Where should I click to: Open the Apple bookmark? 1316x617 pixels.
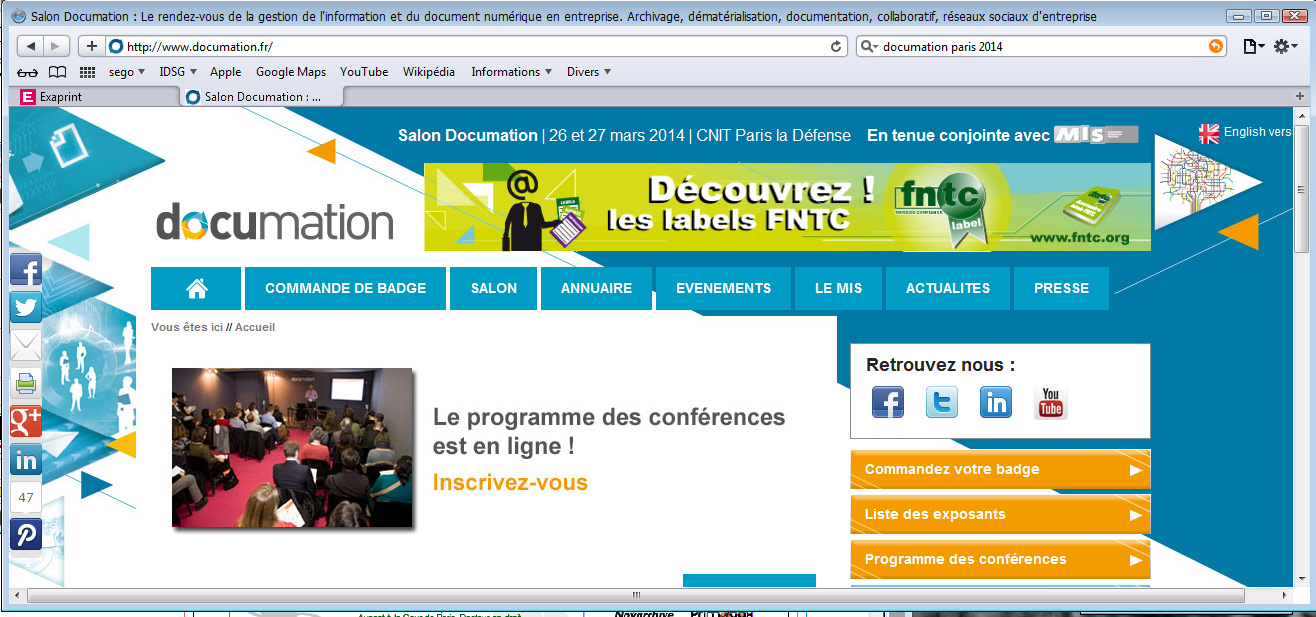pos(225,72)
